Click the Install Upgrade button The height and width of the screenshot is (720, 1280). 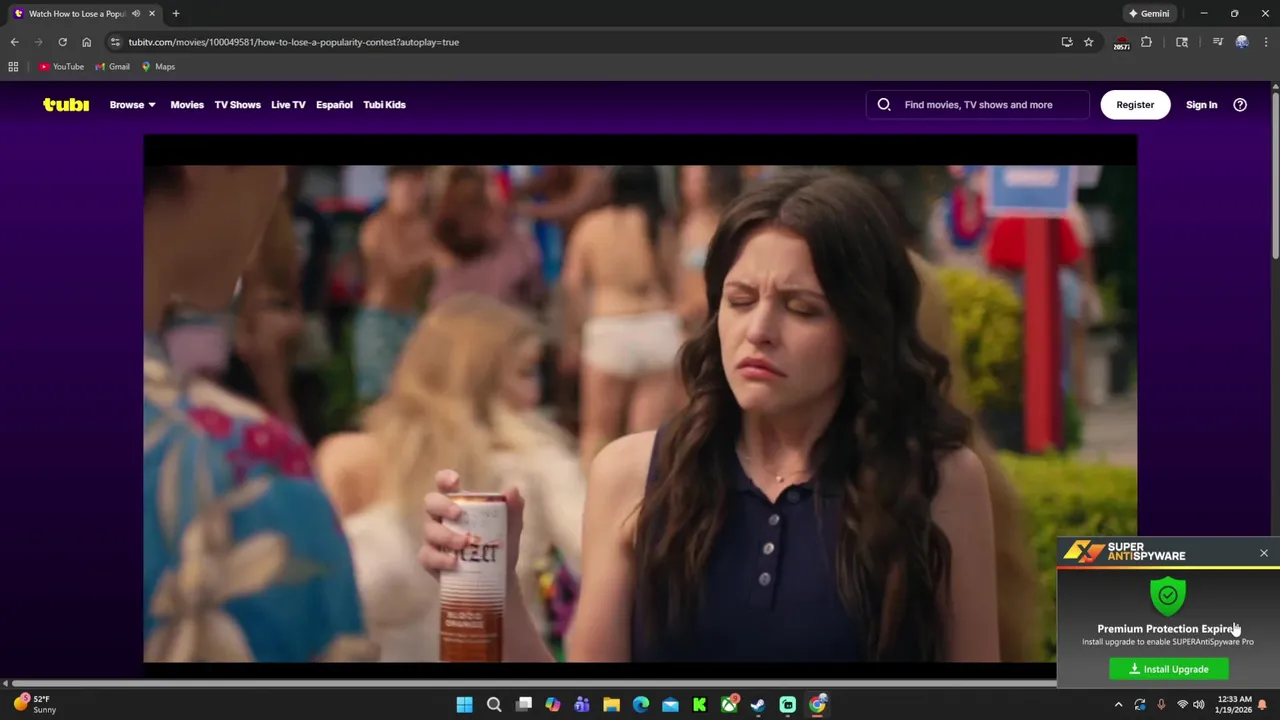coord(1168,669)
